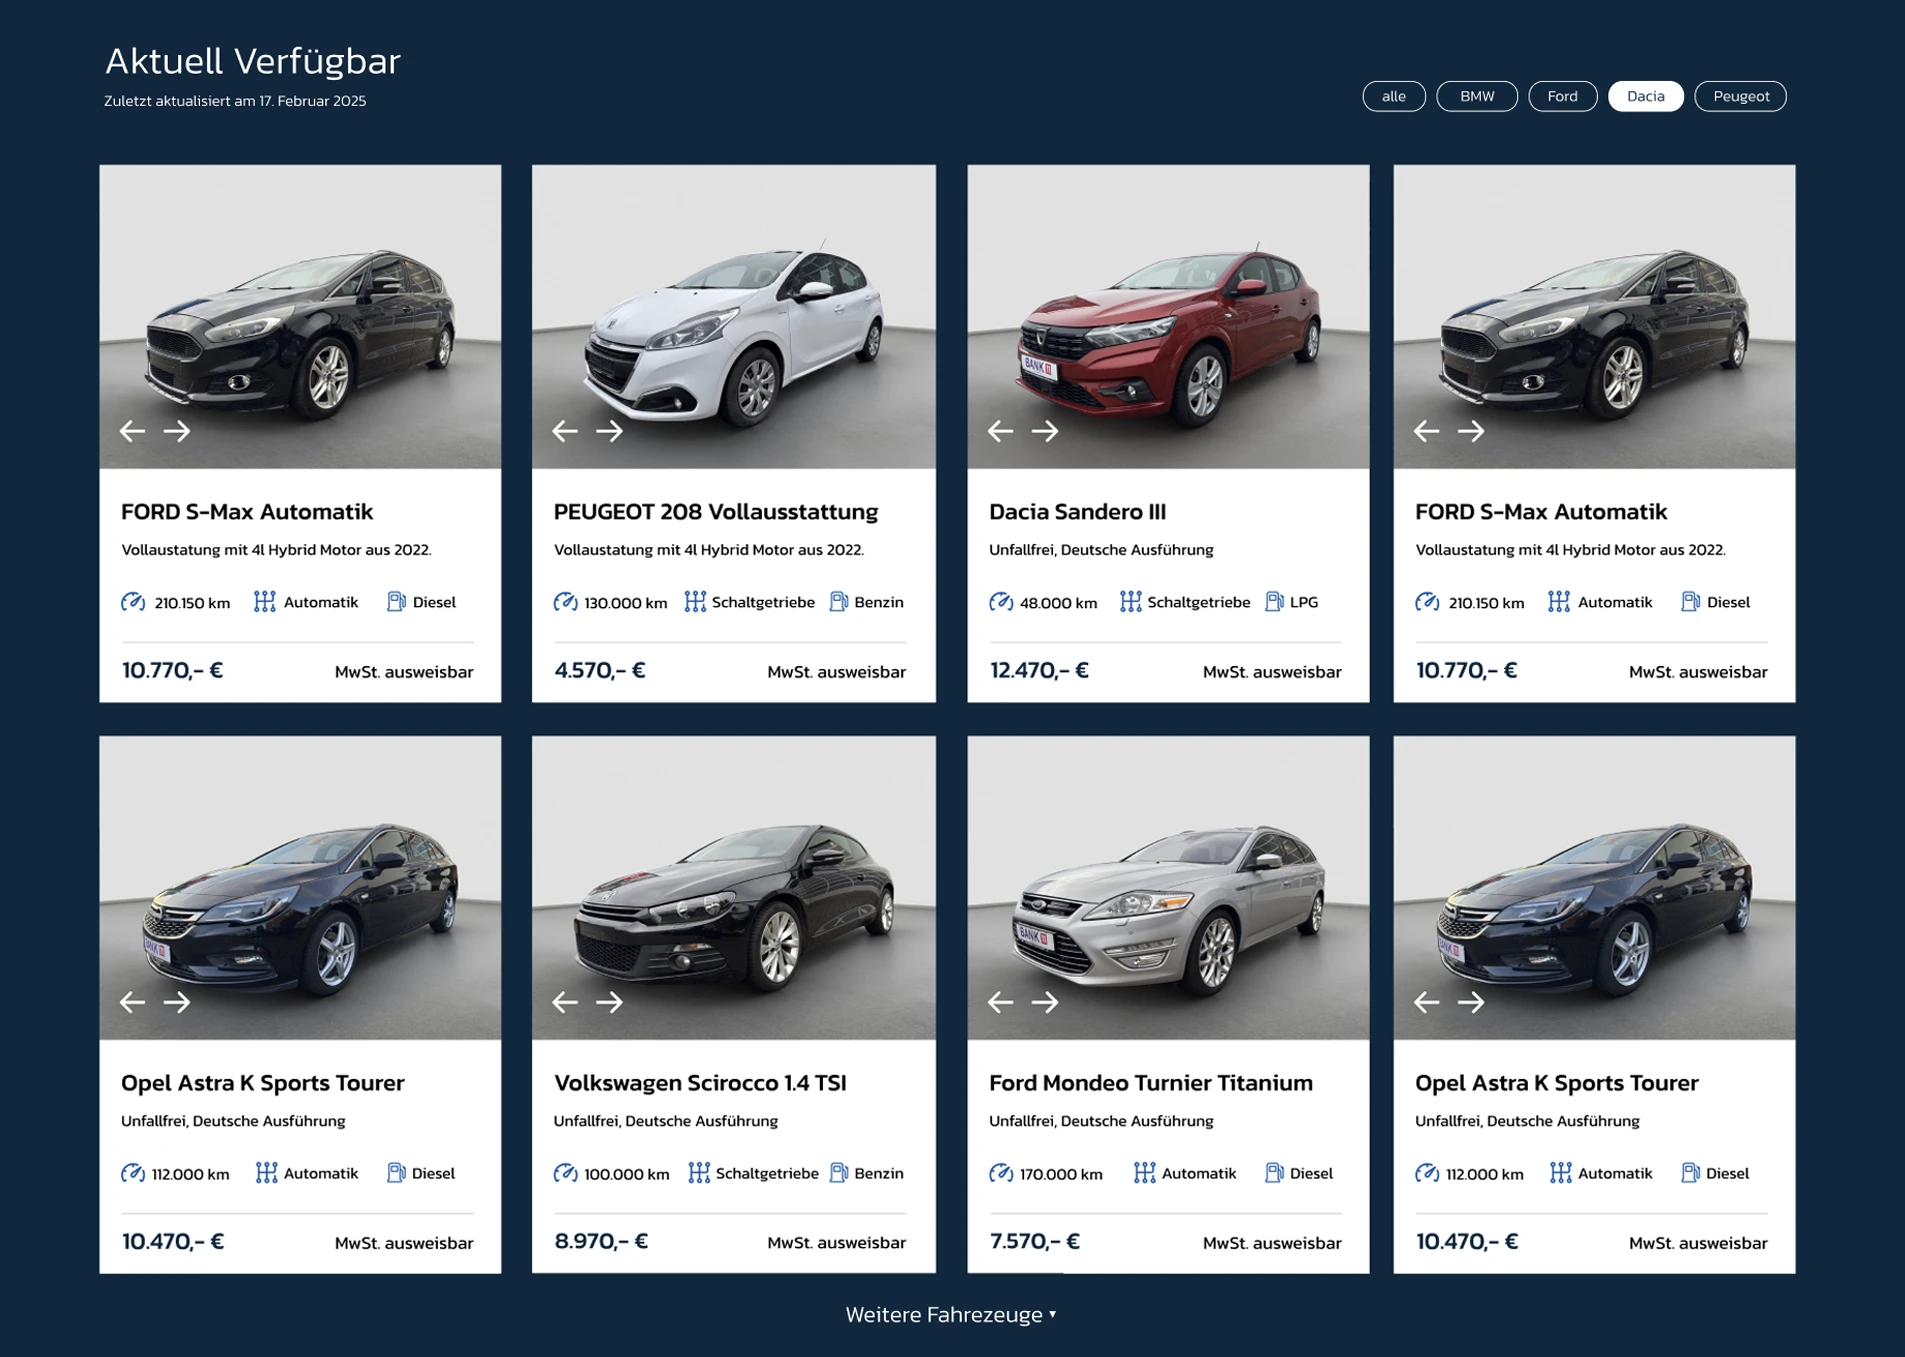Image resolution: width=1905 pixels, height=1357 pixels.
Task: Switch to the Ford filter
Action: coord(1562,96)
